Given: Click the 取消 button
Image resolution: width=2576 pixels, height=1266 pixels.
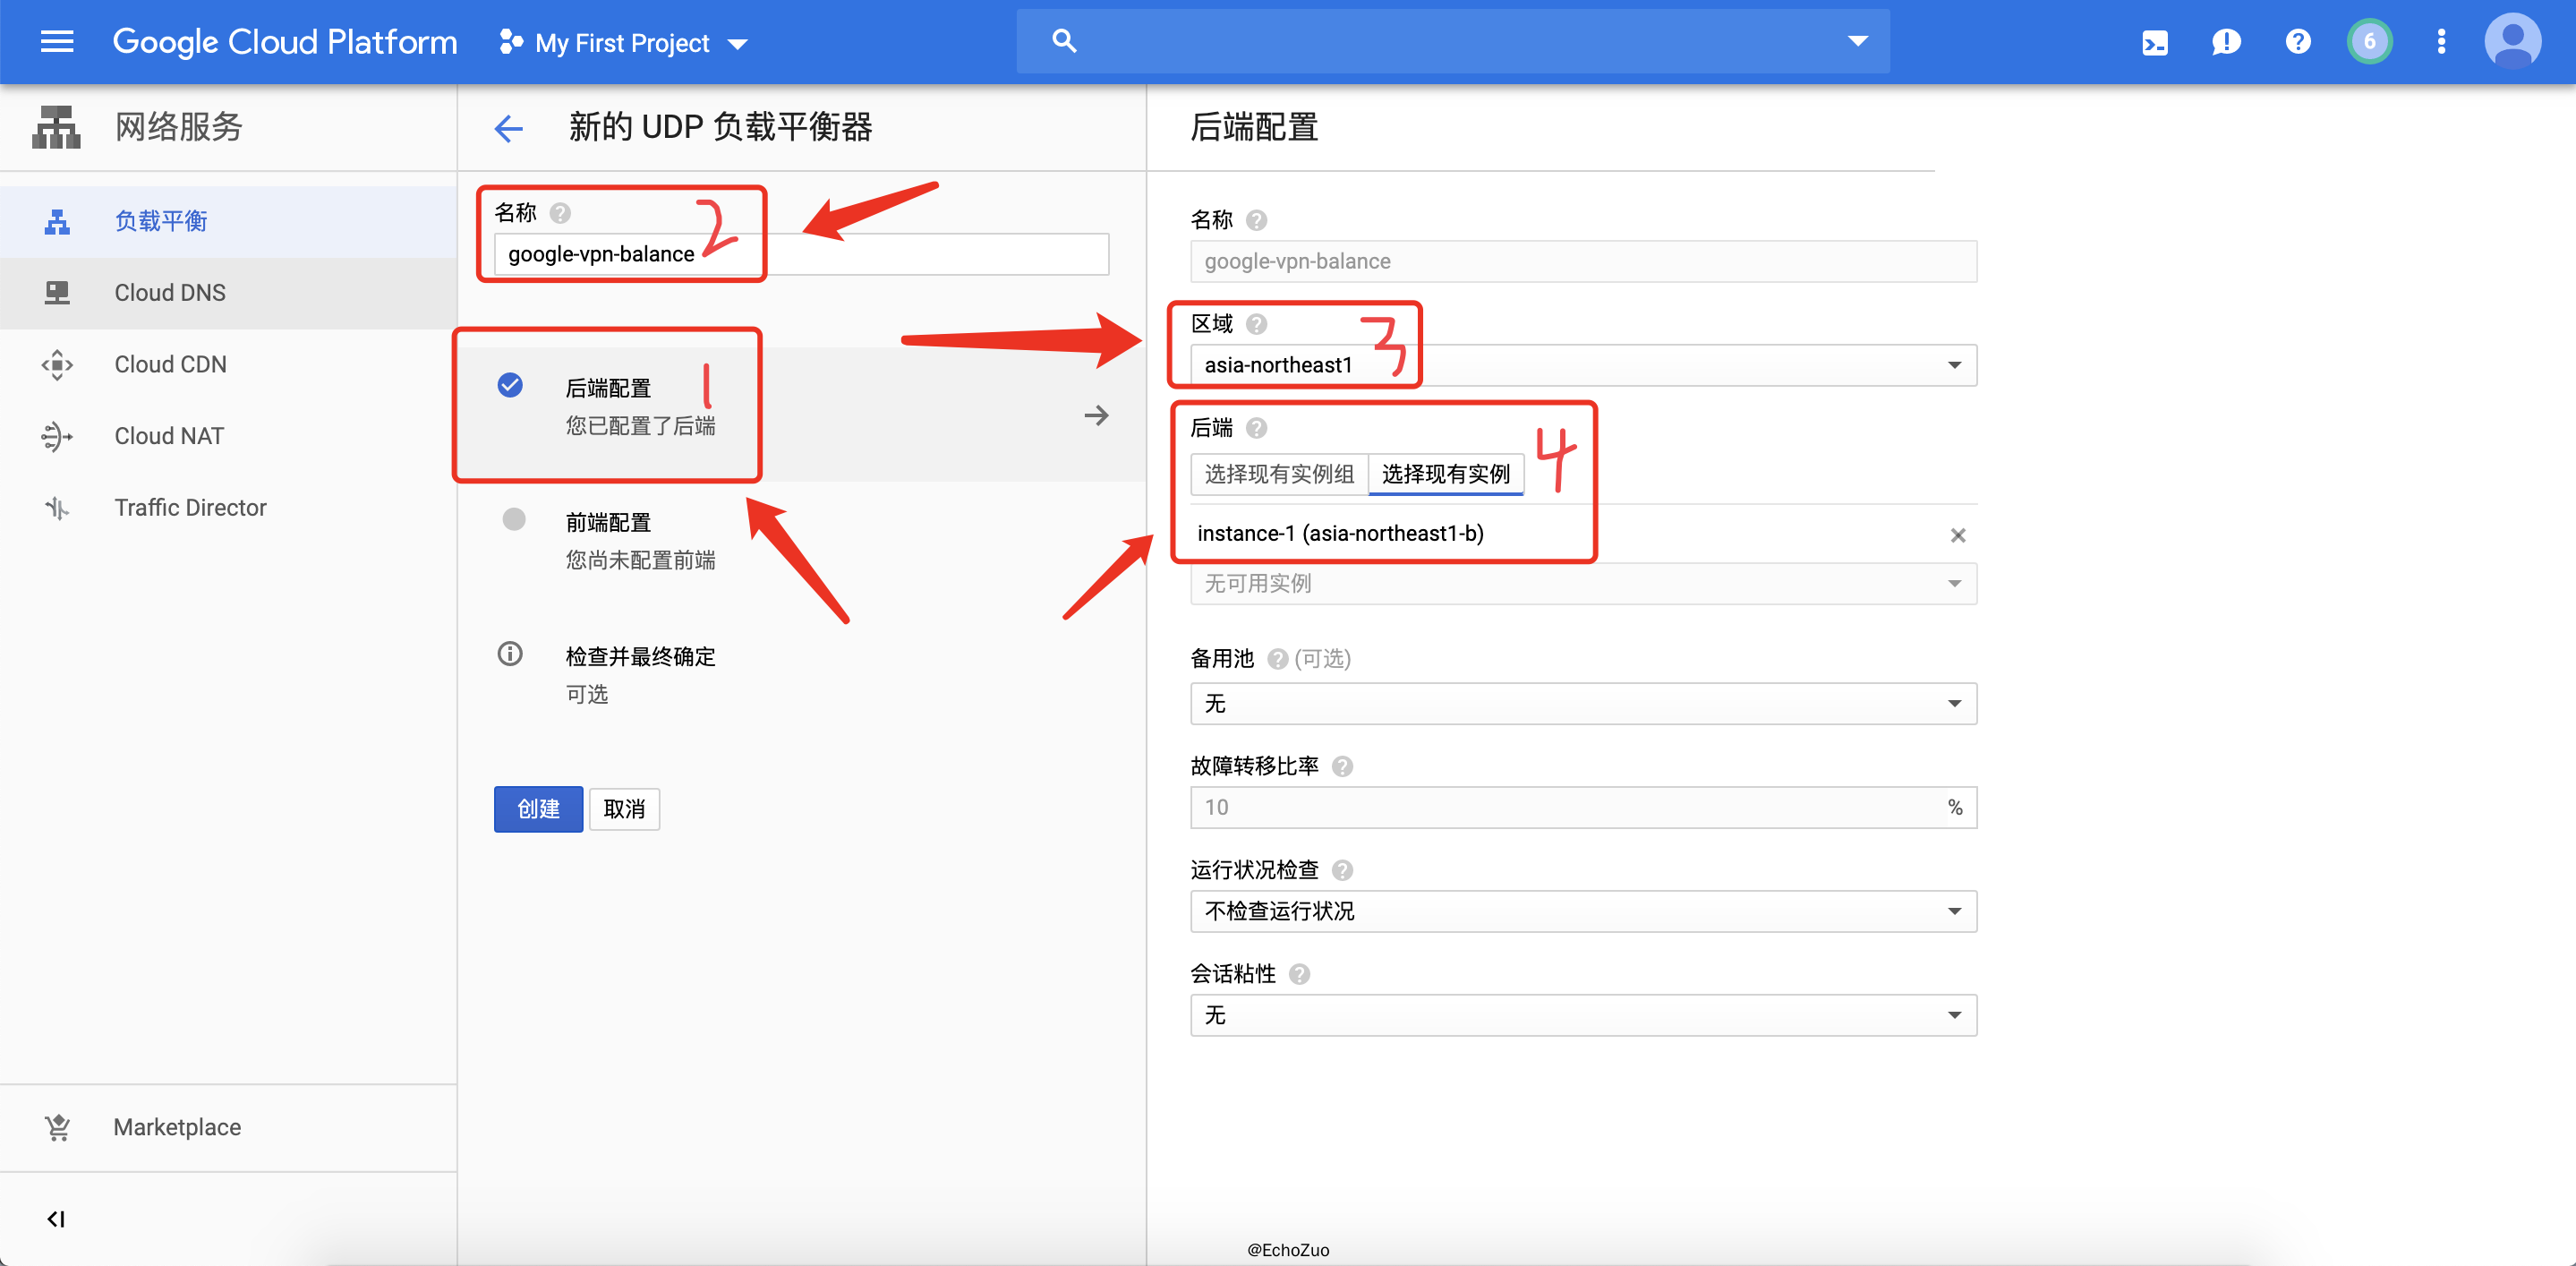Looking at the screenshot, I should pyautogui.click(x=624, y=809).
